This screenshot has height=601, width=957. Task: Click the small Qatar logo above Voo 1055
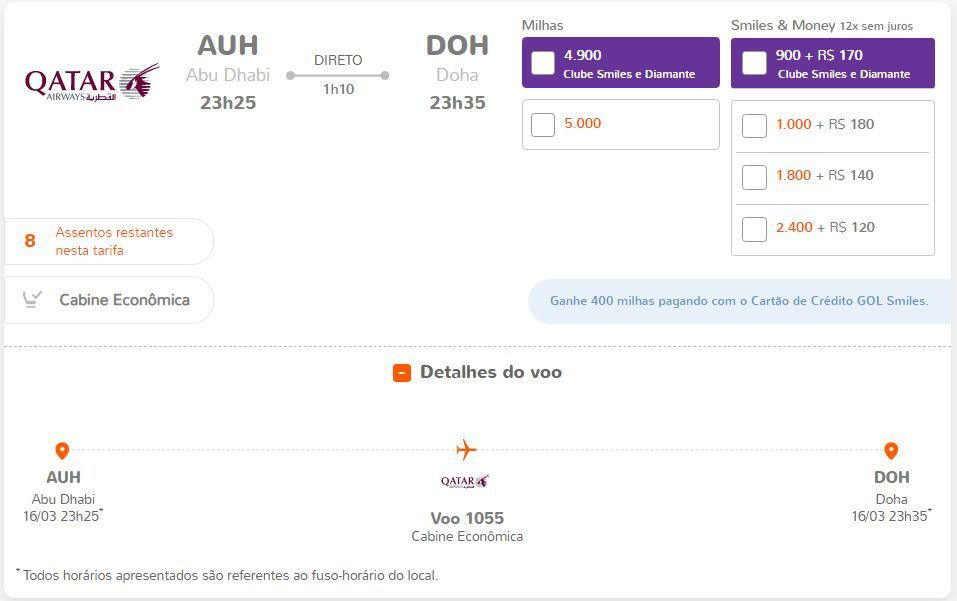click(x=465, y=481)
